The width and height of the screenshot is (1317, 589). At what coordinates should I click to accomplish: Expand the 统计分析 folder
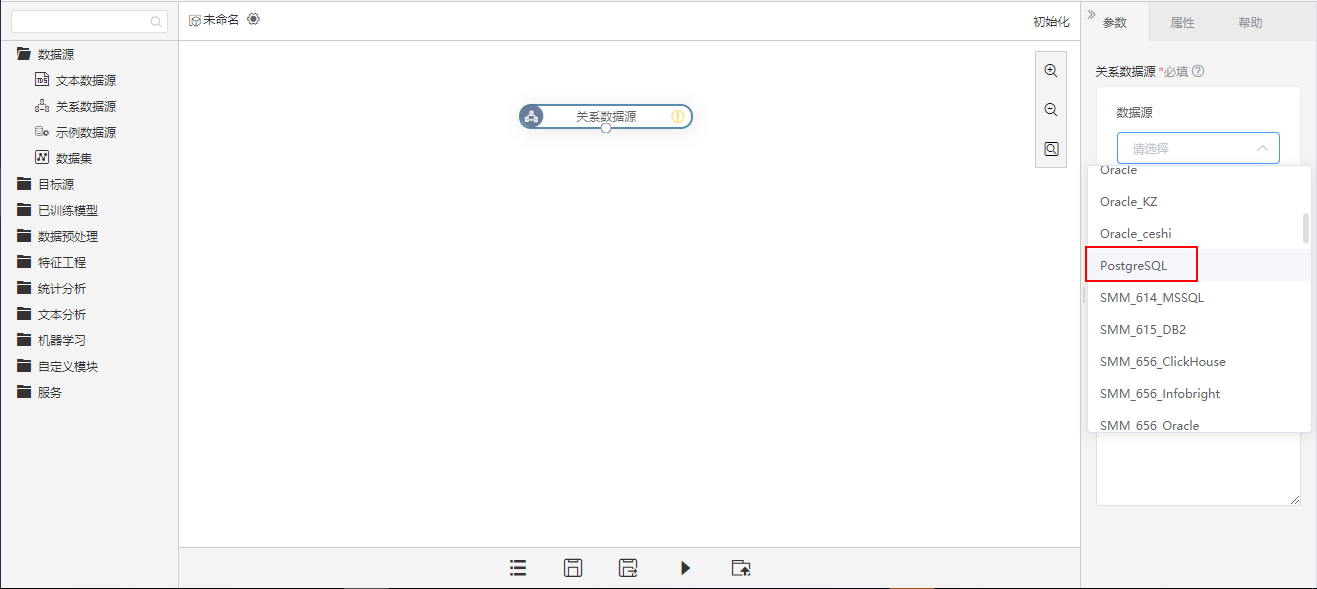tap(24, 288)
